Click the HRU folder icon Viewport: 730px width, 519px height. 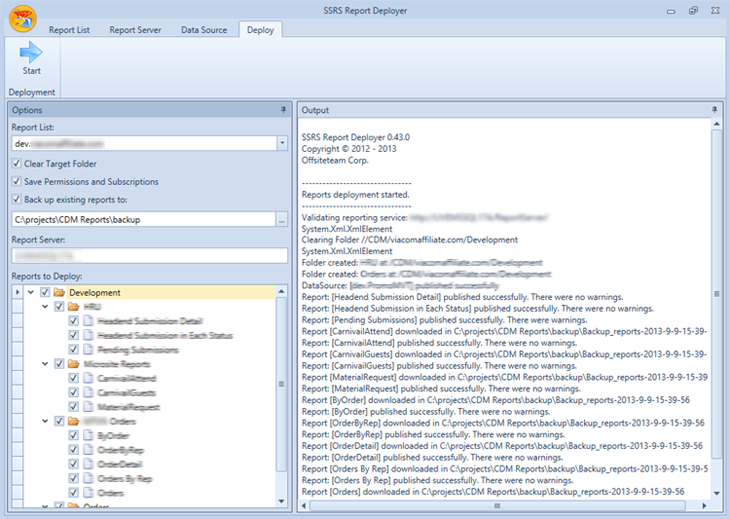pos(74,307)
